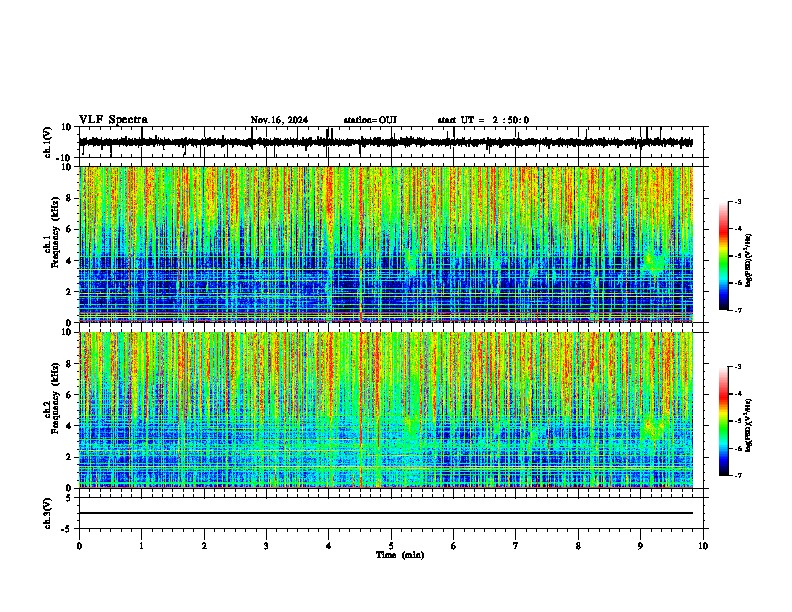Screen dimensions: 792x612
Task: Click the time-axis tick label "4"
Action: pyautogui.click(x=329, y=546)
